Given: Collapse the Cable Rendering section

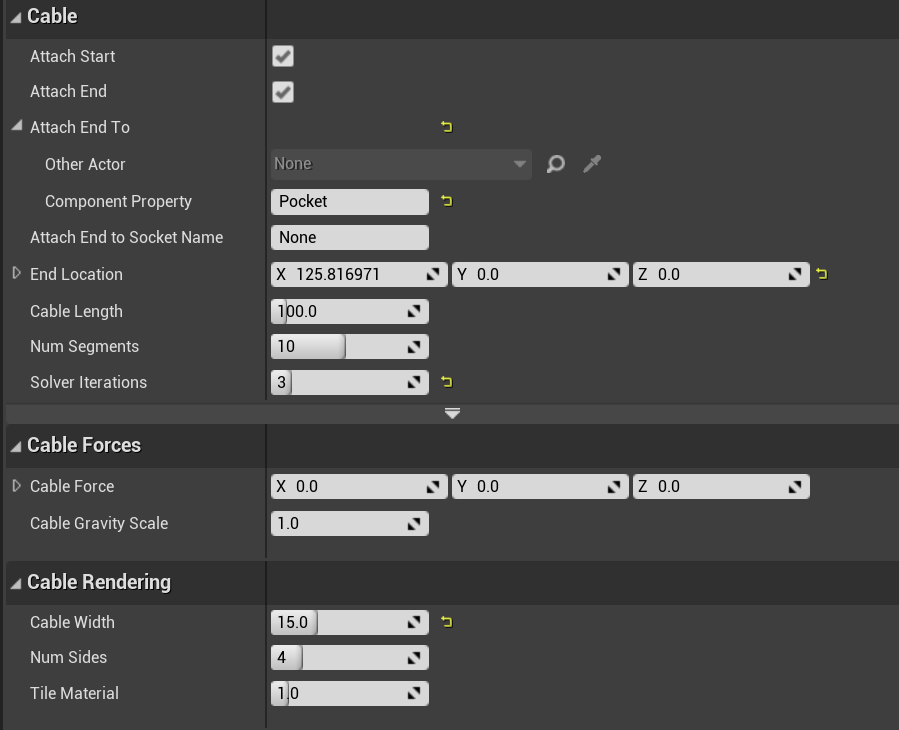Looking at the screenshot, I should (x=16, y=584).
